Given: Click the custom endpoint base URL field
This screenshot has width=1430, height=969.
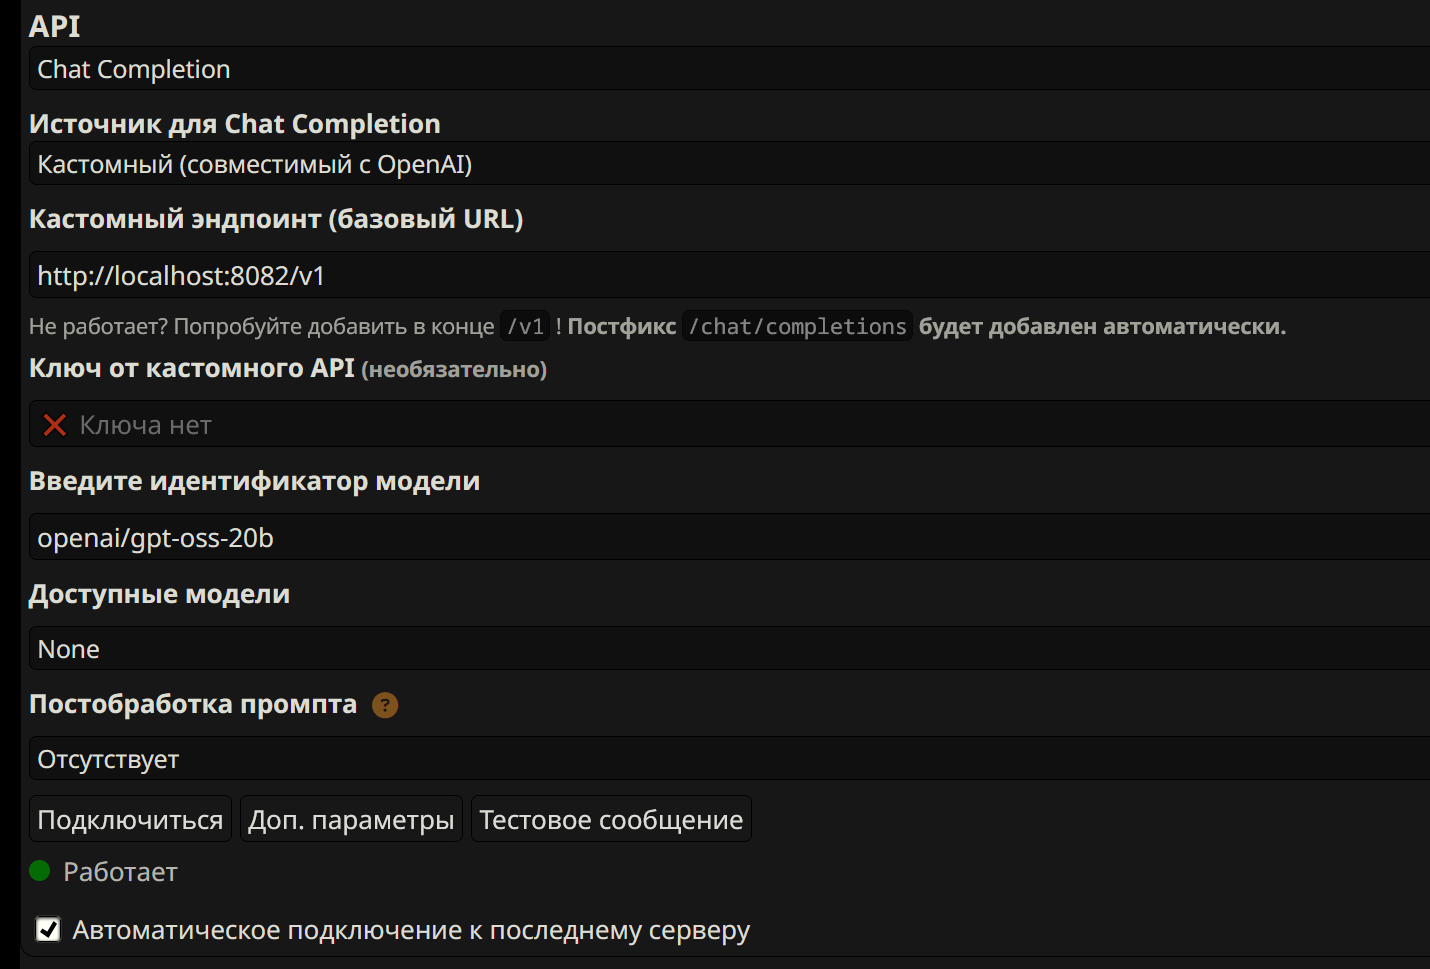Looking at the screenshot, I should [728, 275].
